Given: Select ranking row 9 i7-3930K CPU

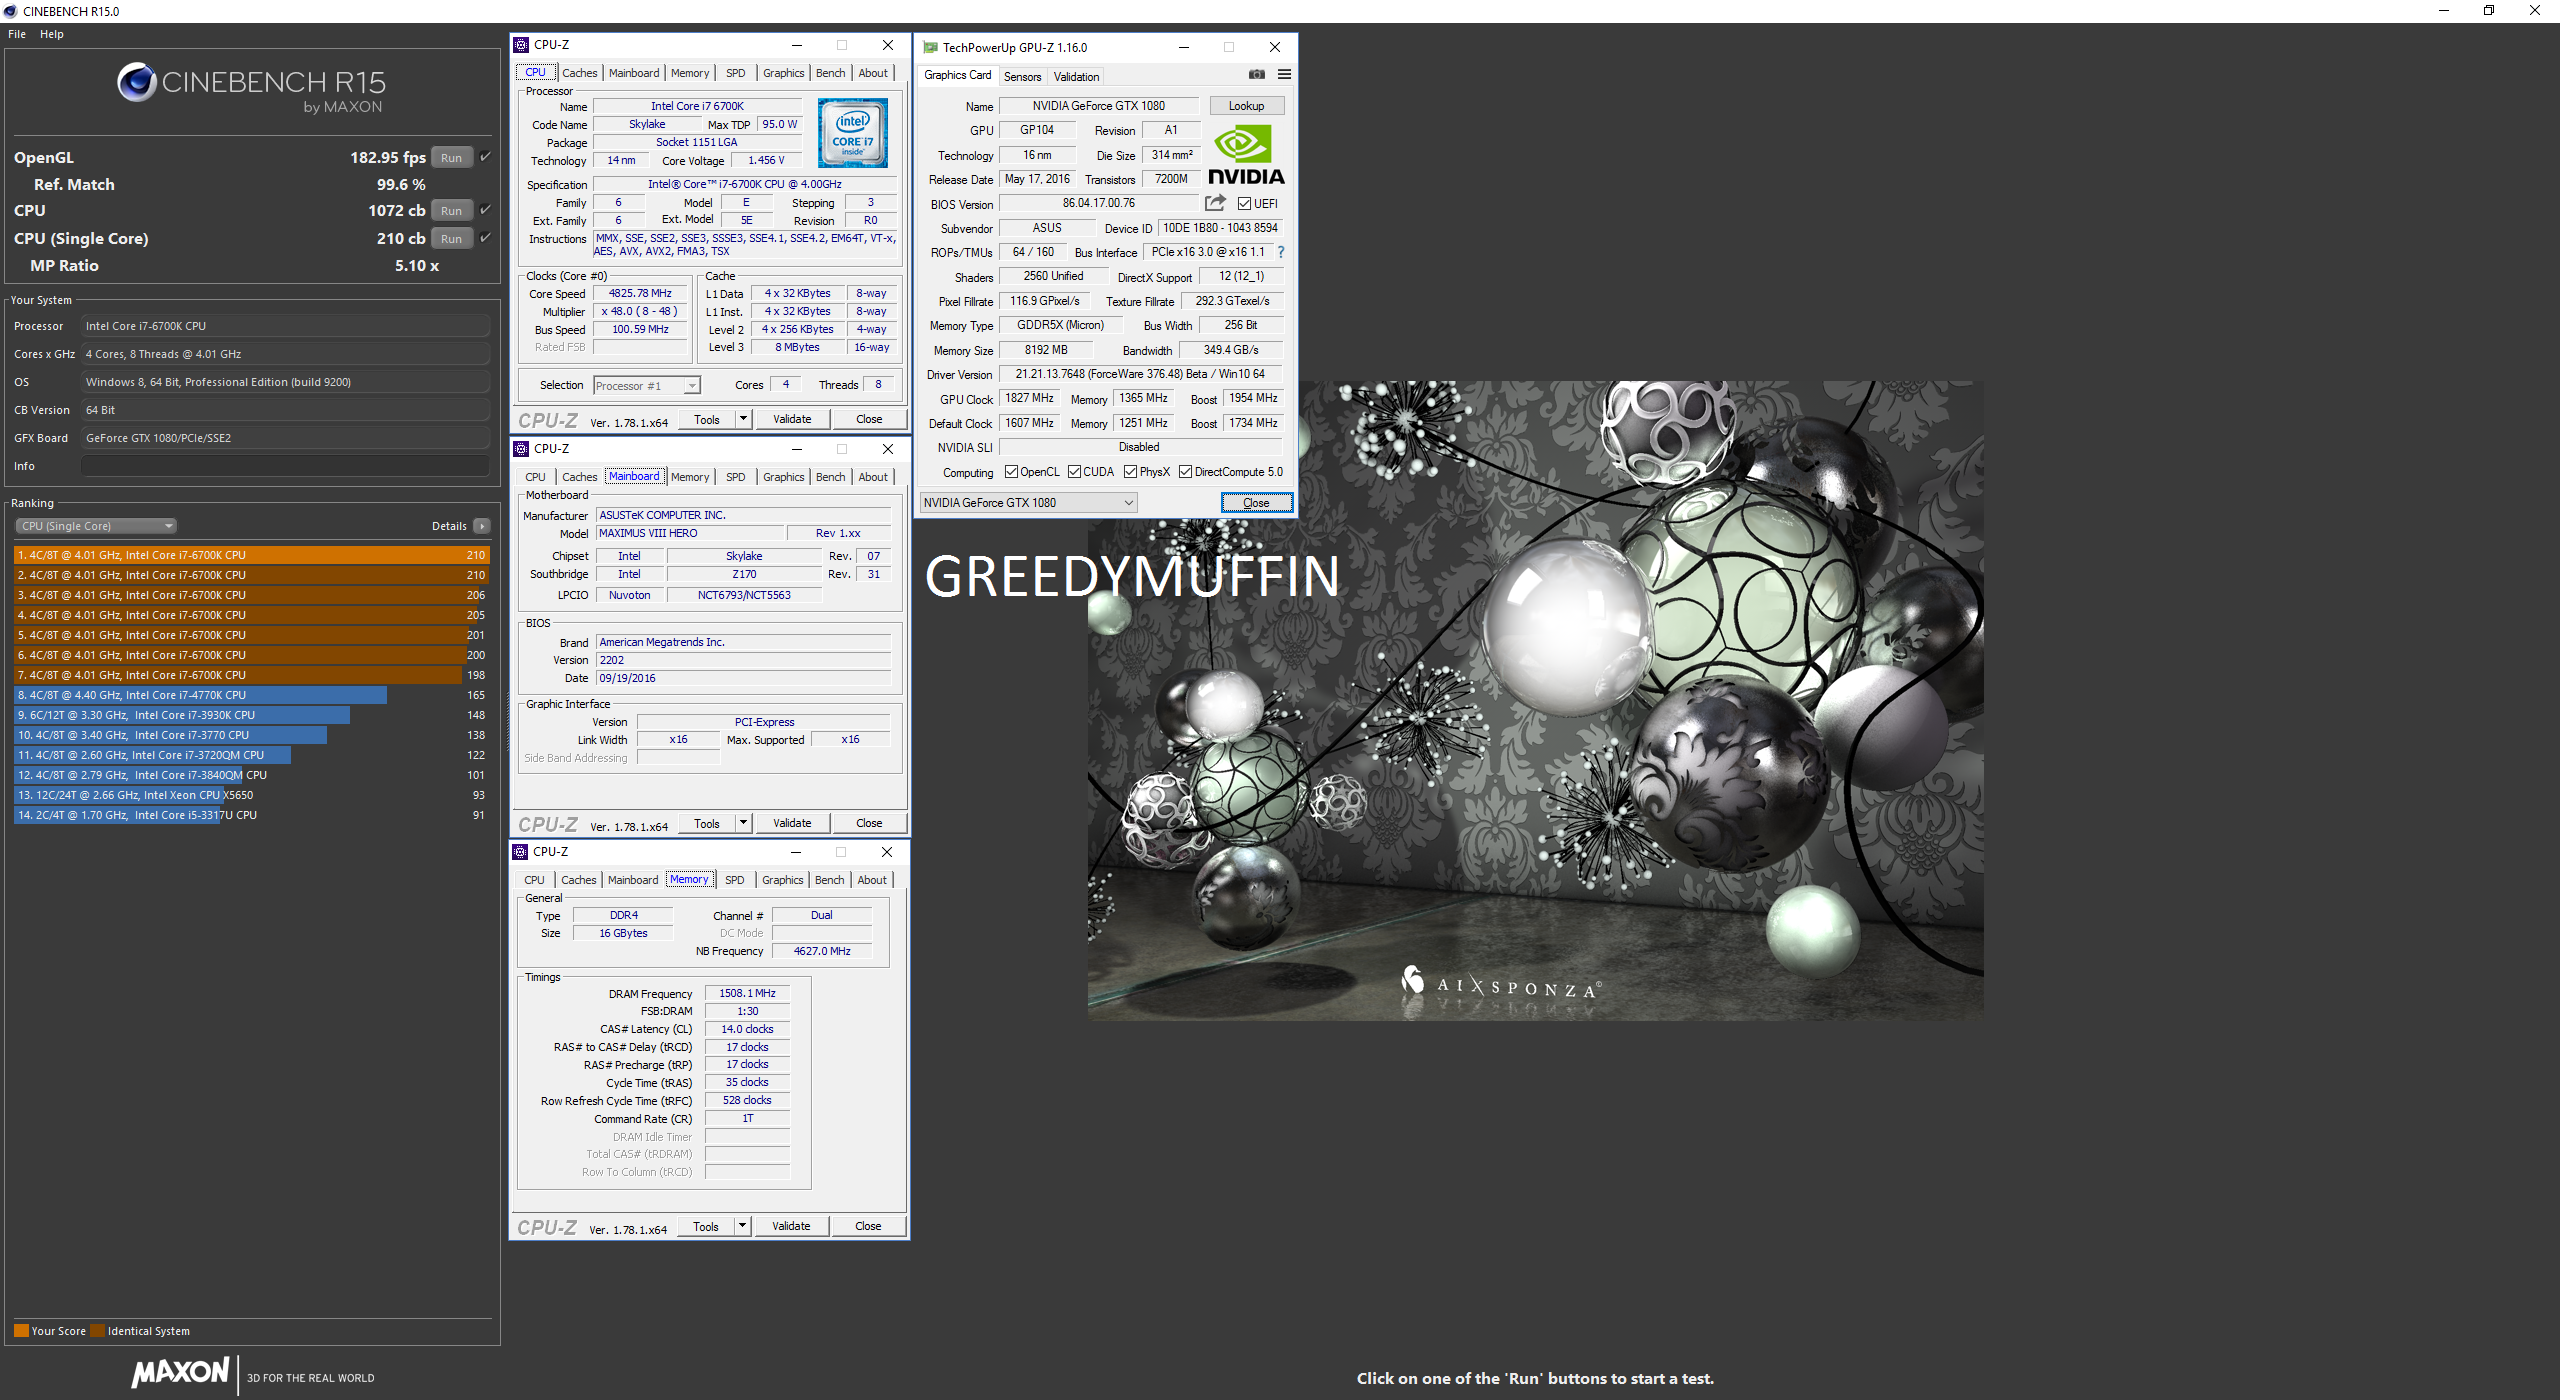Looking at the screenshot, I should tap(251, 715).
